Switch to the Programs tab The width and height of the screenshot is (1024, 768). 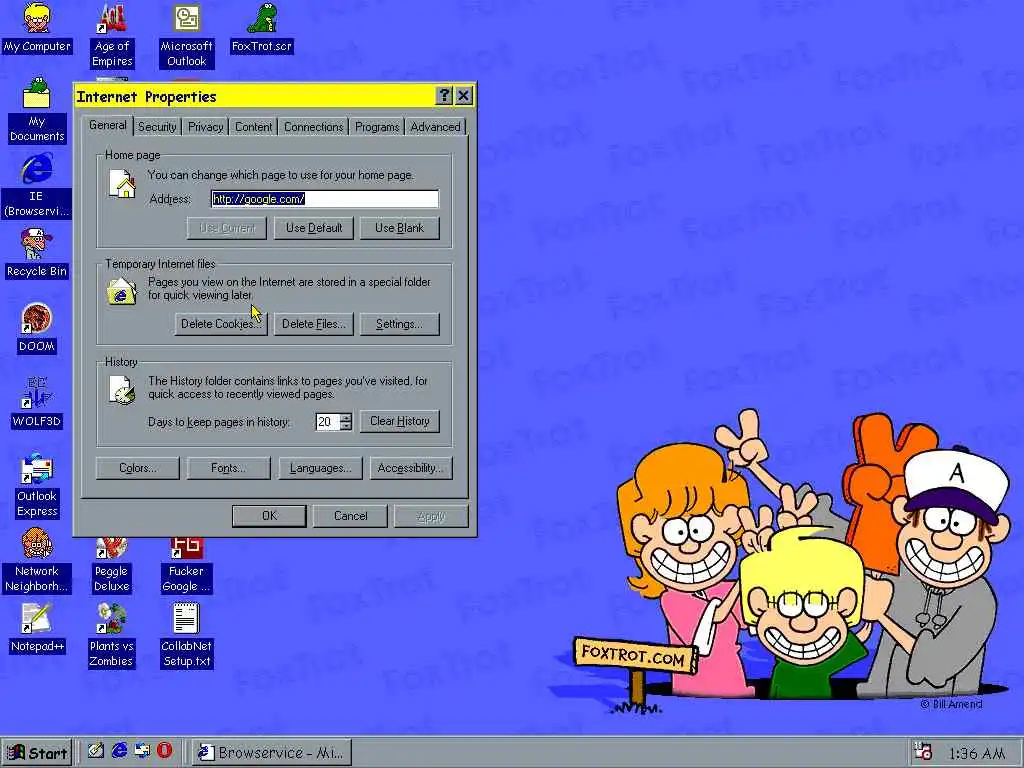pos(377,127)
